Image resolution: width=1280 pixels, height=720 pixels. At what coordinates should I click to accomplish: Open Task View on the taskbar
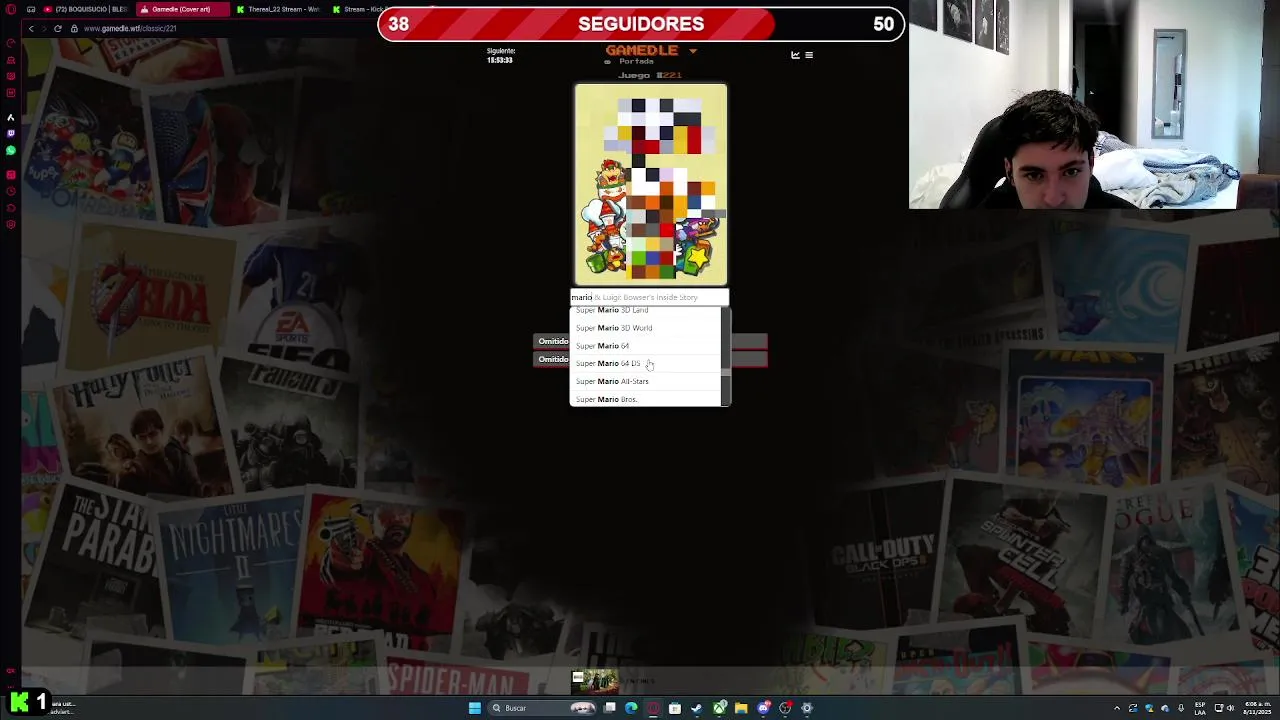coord(609,708)
